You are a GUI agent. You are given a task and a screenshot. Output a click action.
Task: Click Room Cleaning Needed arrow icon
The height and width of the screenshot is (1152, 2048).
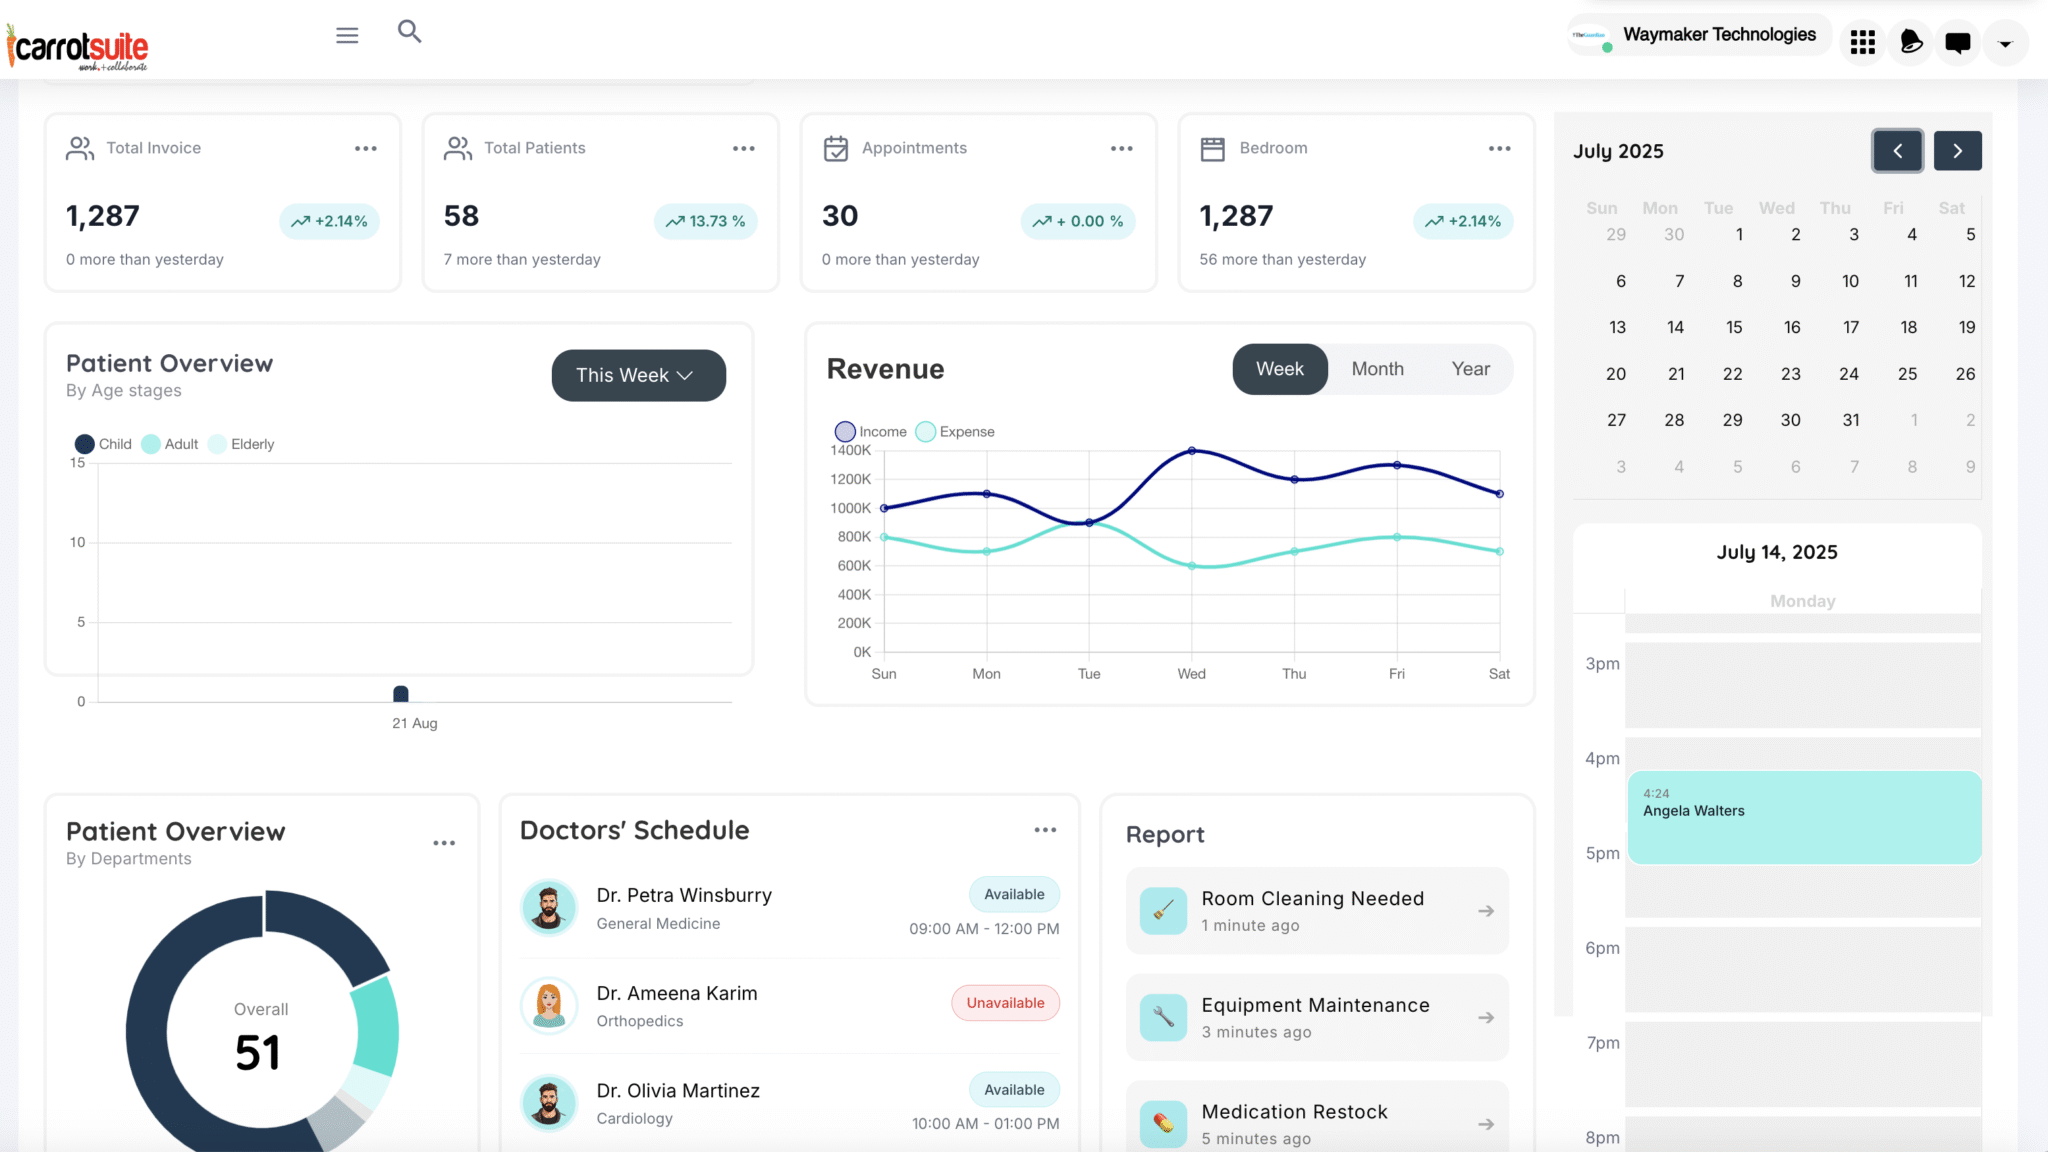tap(1486, 911)
